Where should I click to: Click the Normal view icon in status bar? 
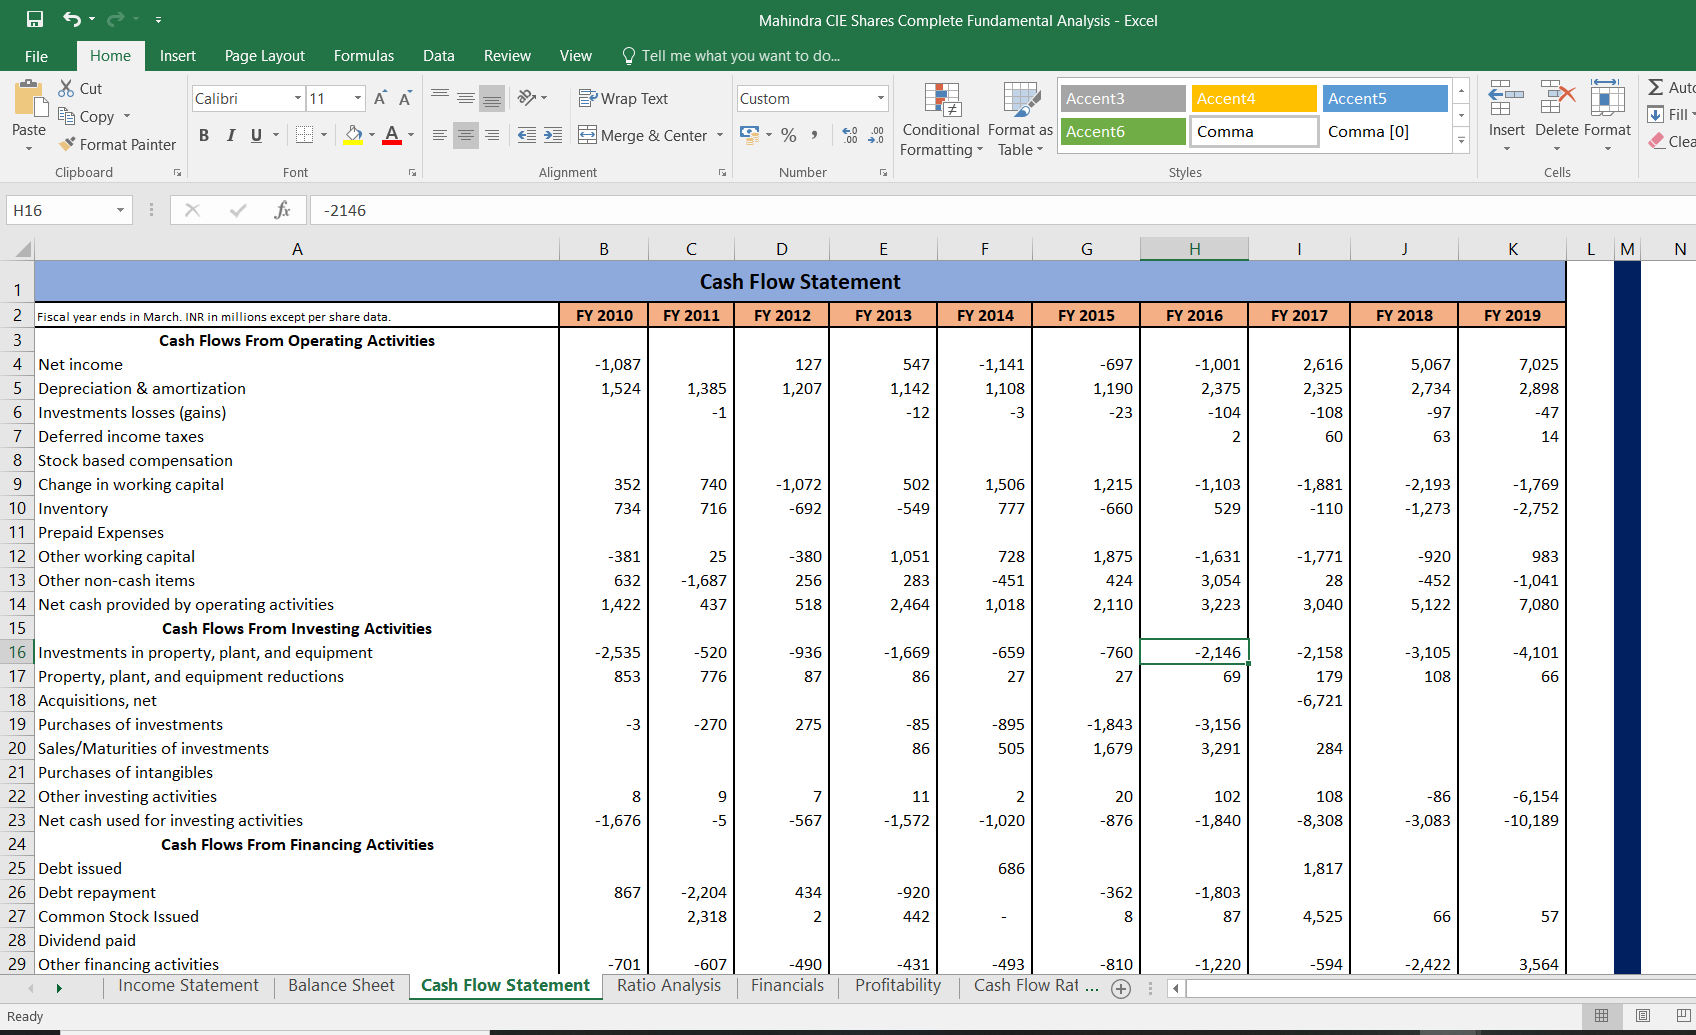click(1601, 1016)
